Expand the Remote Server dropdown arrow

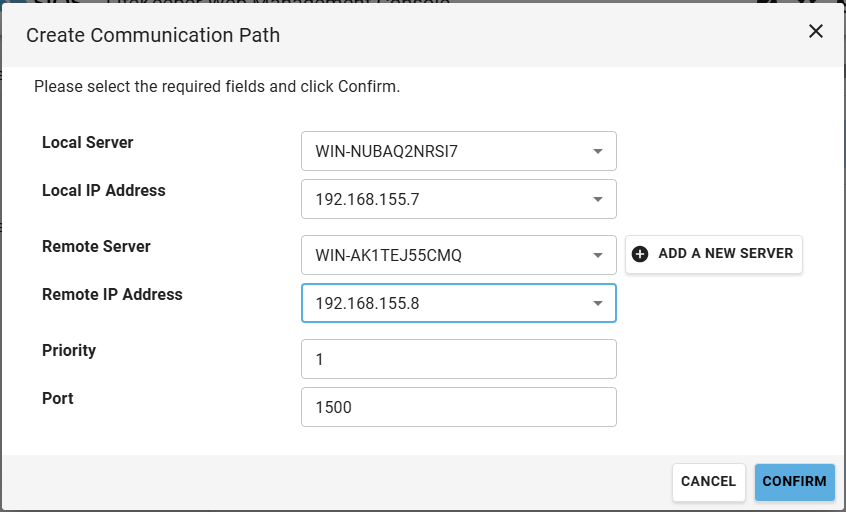597,255
